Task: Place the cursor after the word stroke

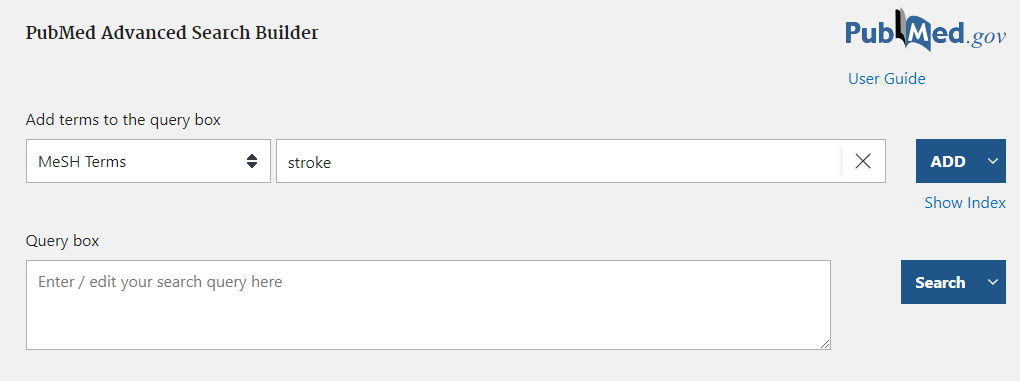Action: 332,163
